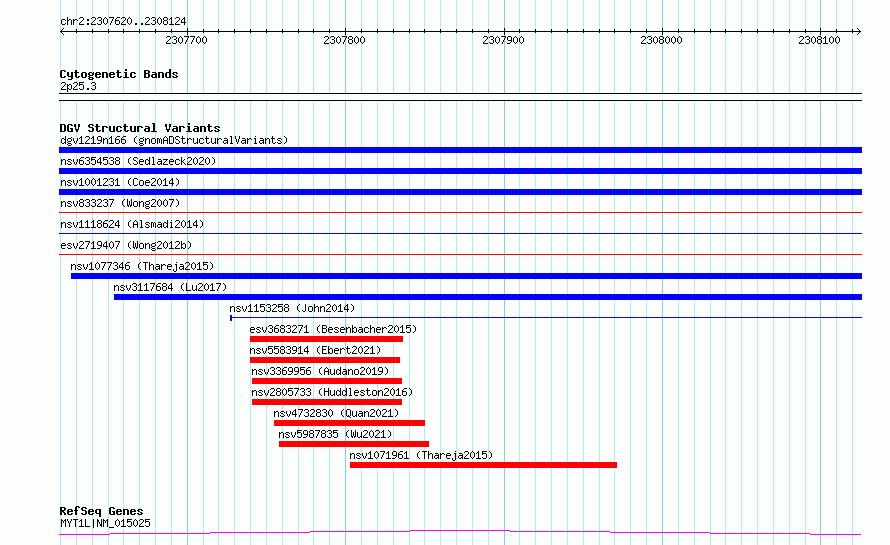Open nsv3117684 (Lu2017) label
Image resolution: width=890 pixels, height=545 pixels.
(x=170, y=287)
